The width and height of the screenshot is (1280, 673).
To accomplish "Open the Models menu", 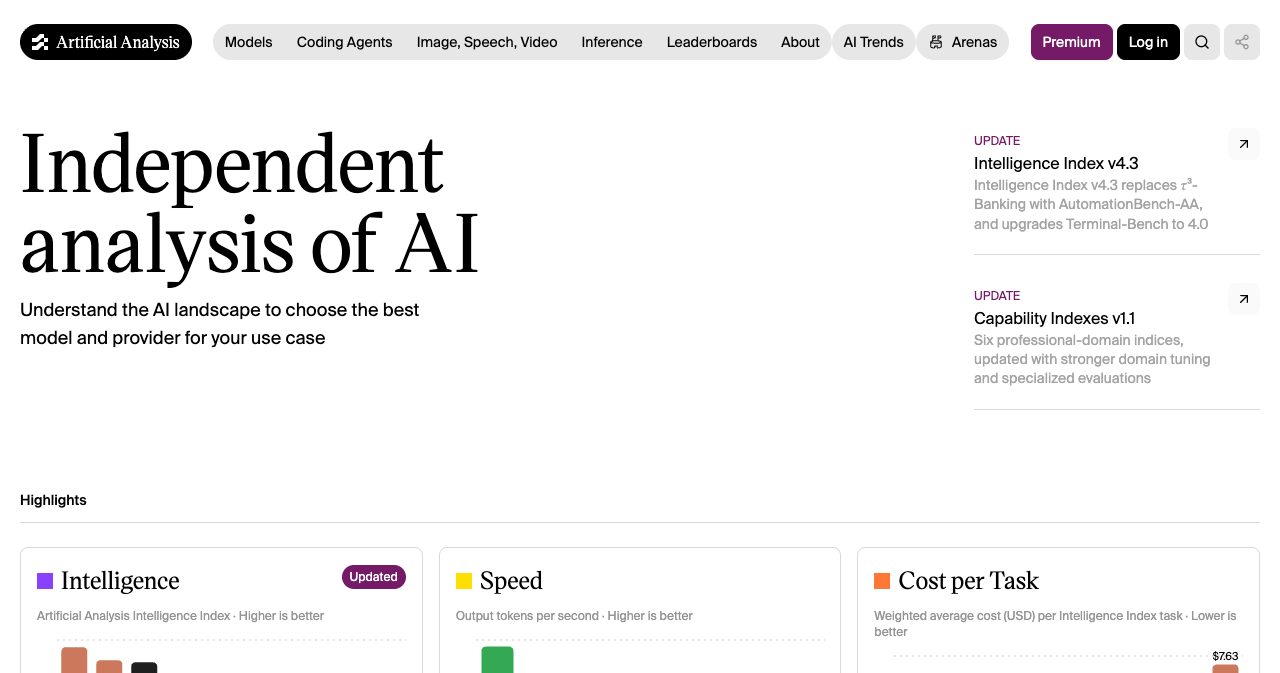I will click(x=249, y=42).
